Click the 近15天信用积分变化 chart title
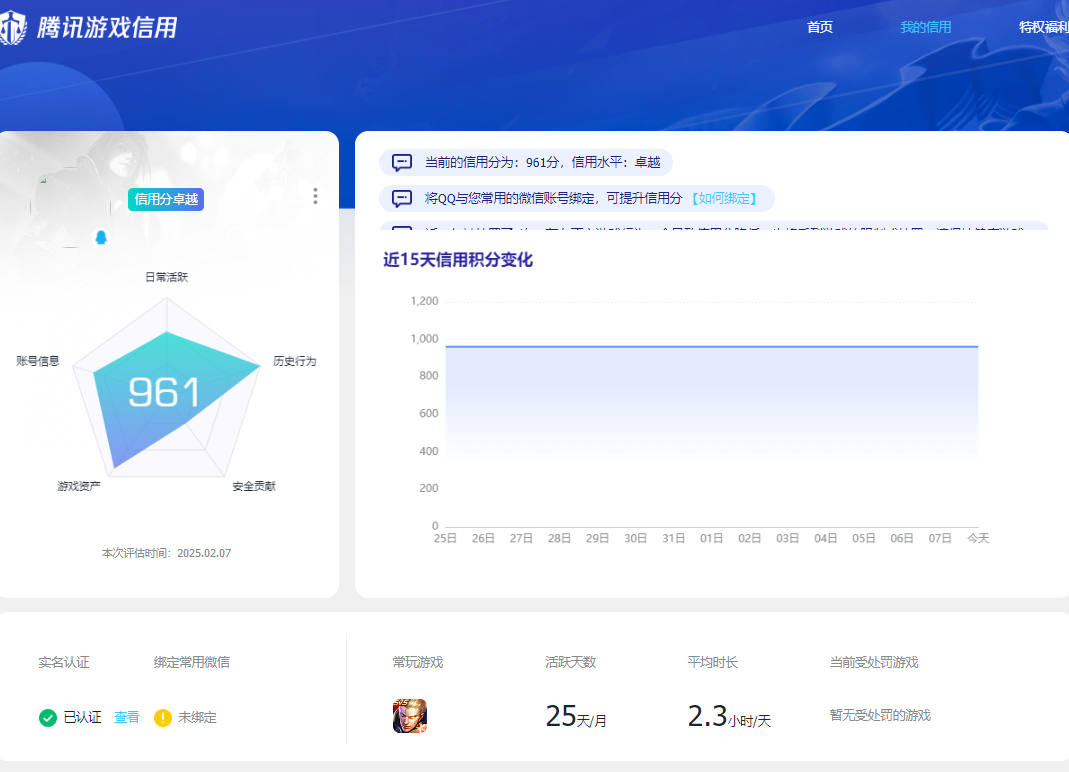The height and width of the screenshot is (772, 1069). click(x=458, y=260)
